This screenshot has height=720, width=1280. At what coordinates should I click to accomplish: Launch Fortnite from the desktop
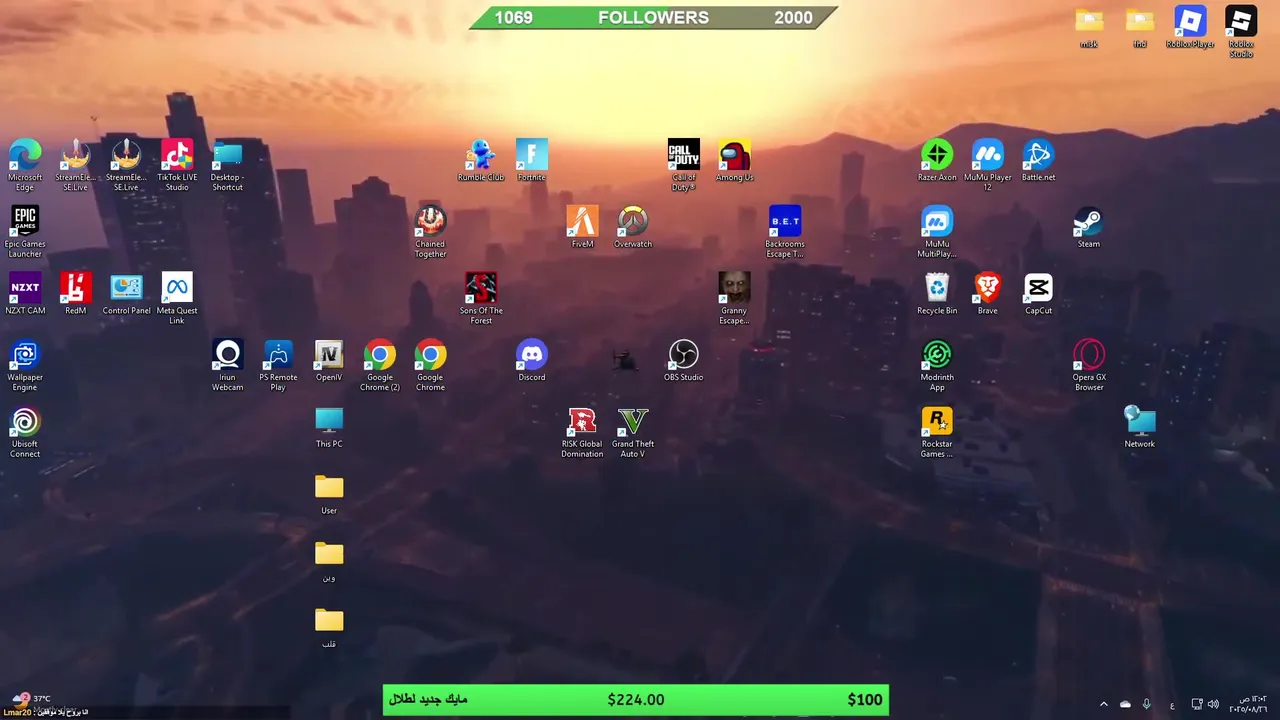click(531, 161)
